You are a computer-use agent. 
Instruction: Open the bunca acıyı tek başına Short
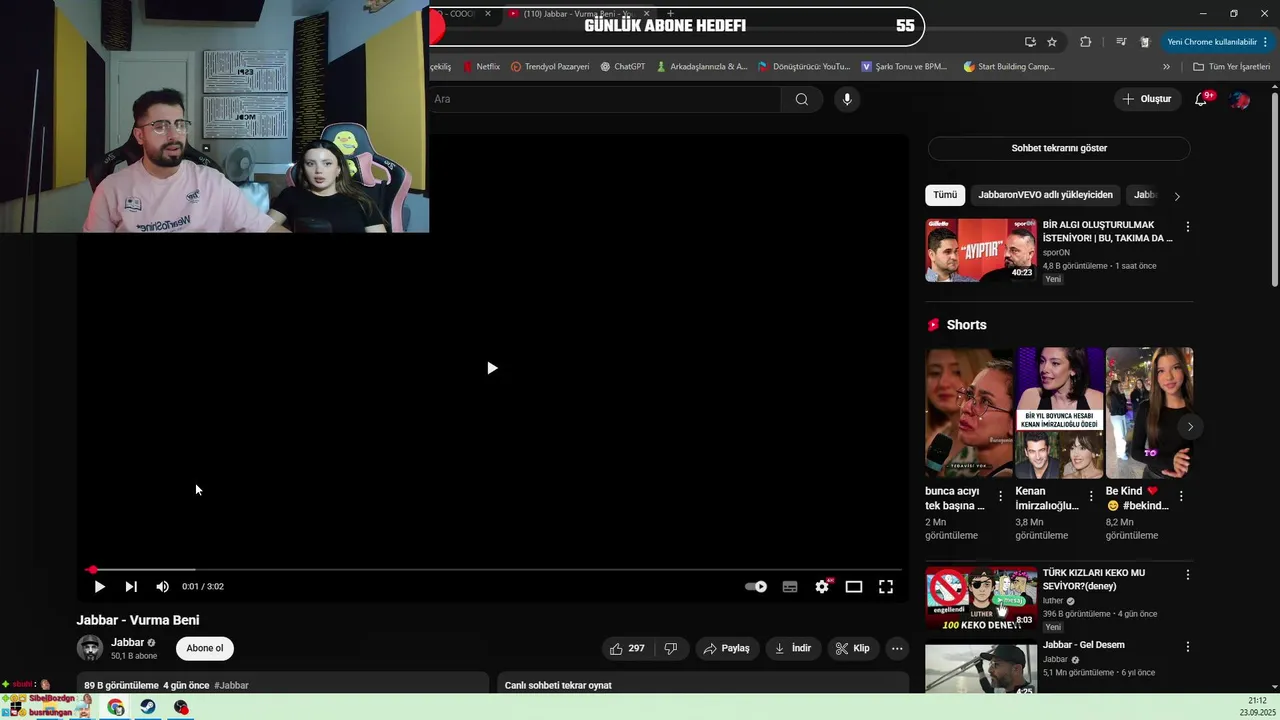click(x=969, y=412)
